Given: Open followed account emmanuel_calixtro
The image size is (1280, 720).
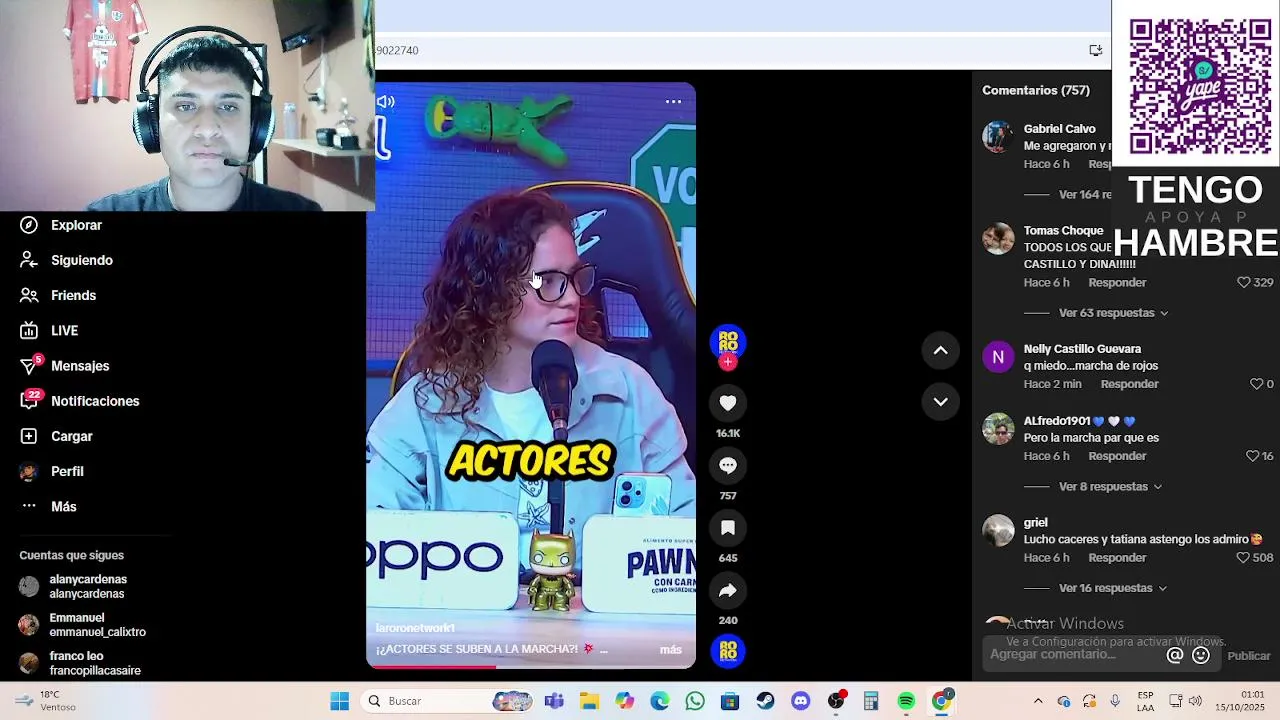Looking at the screenshot, I should (x=83, y=625).
